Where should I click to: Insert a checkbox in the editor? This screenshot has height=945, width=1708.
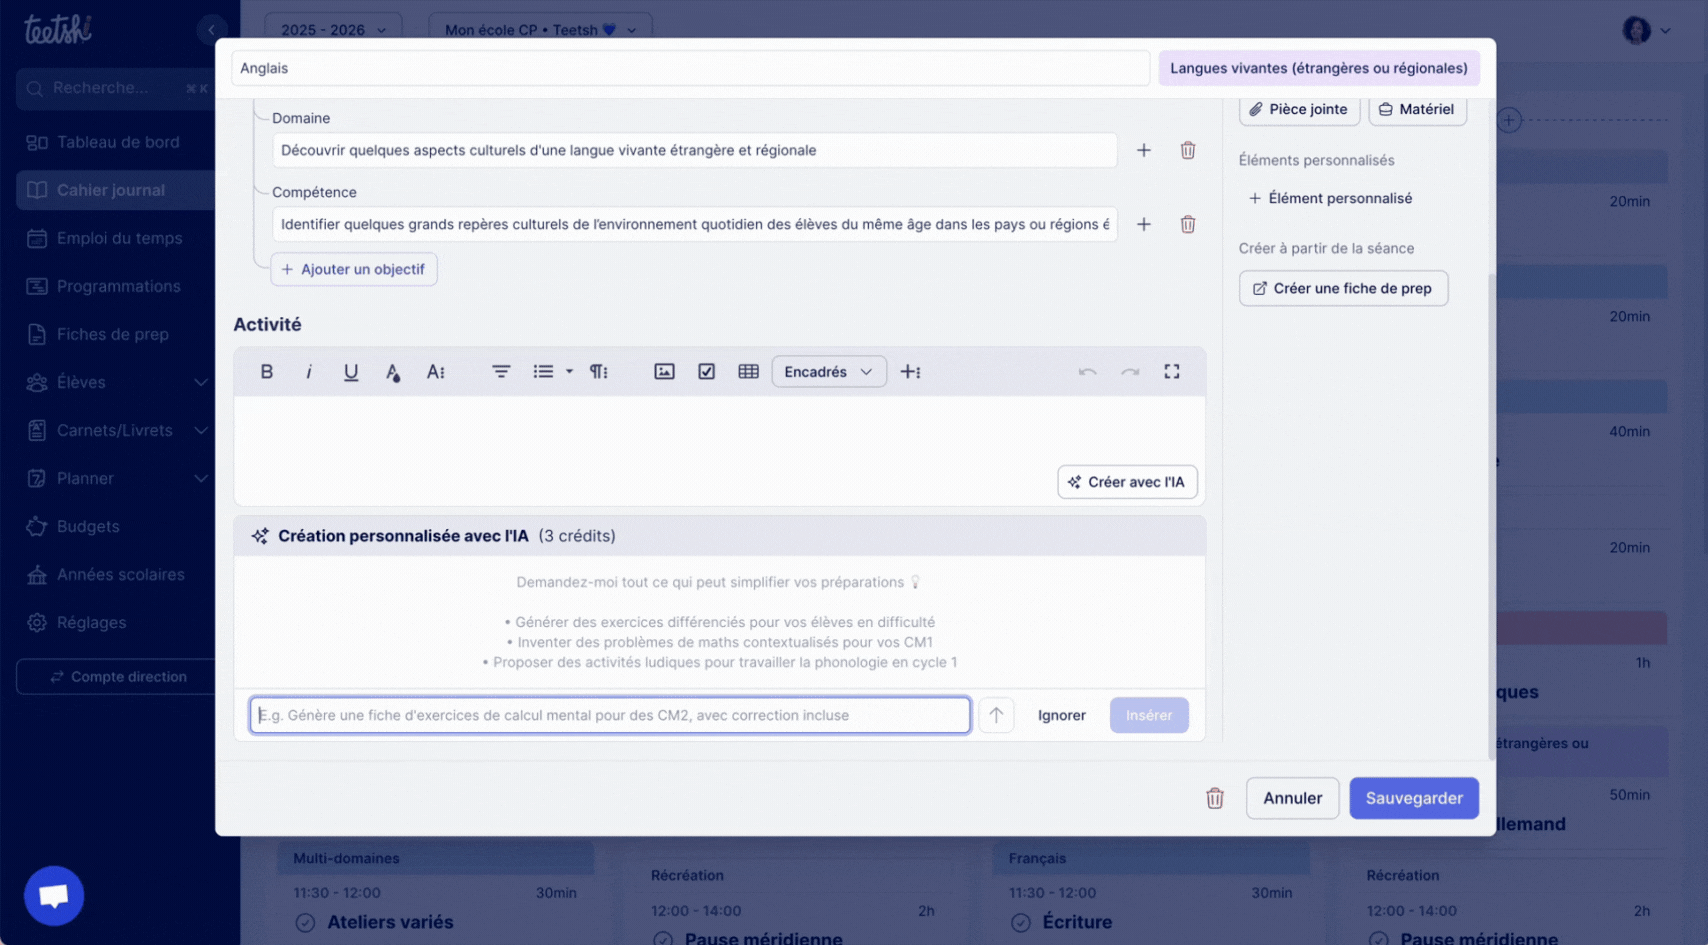pyautogui.click(x=706, y=372)
